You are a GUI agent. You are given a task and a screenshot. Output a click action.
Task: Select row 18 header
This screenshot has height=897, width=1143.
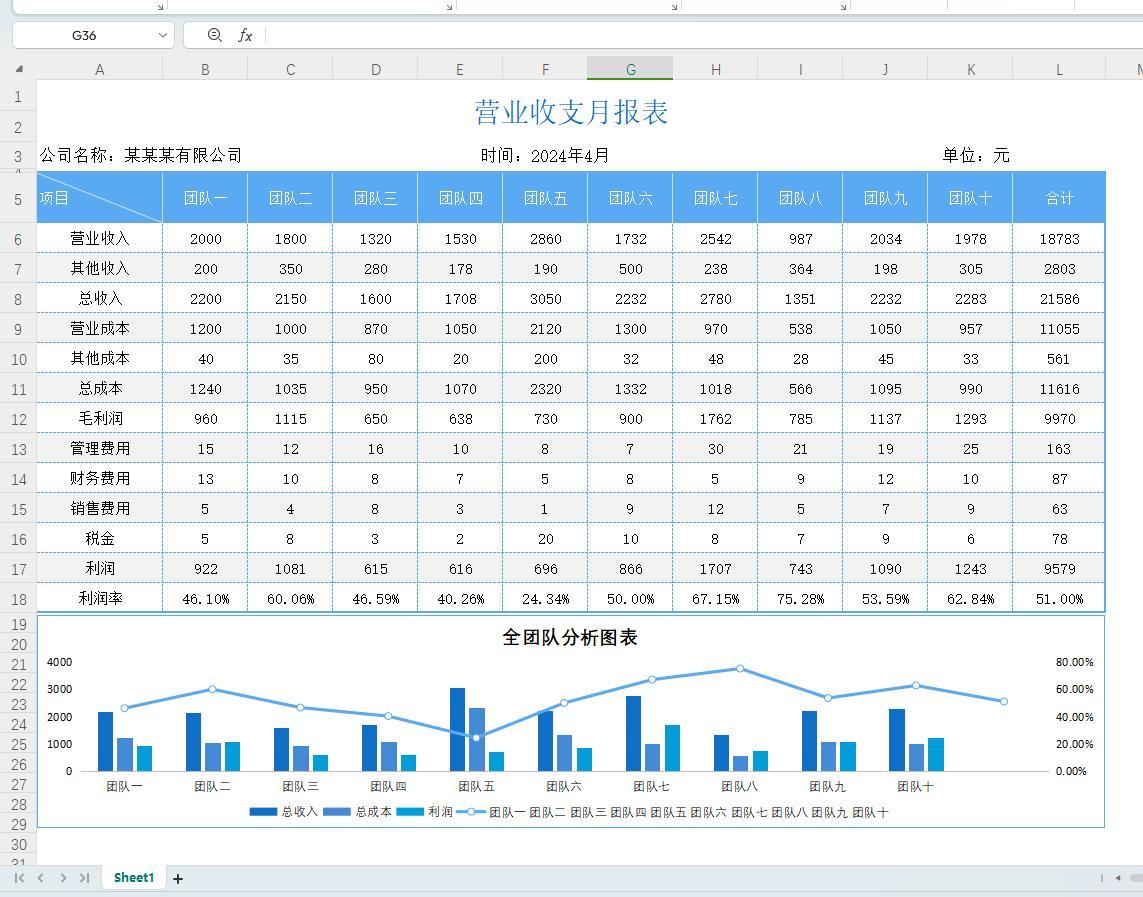click(x=18, y=599)
